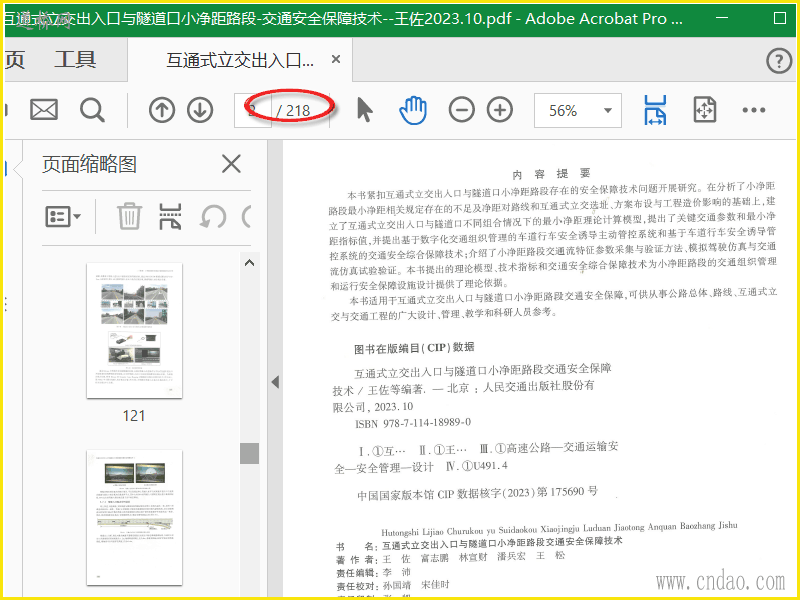The width and height of the screenshot is (800, 600).
Task: Go to previous page up arrow
Action: pos(162,110)
